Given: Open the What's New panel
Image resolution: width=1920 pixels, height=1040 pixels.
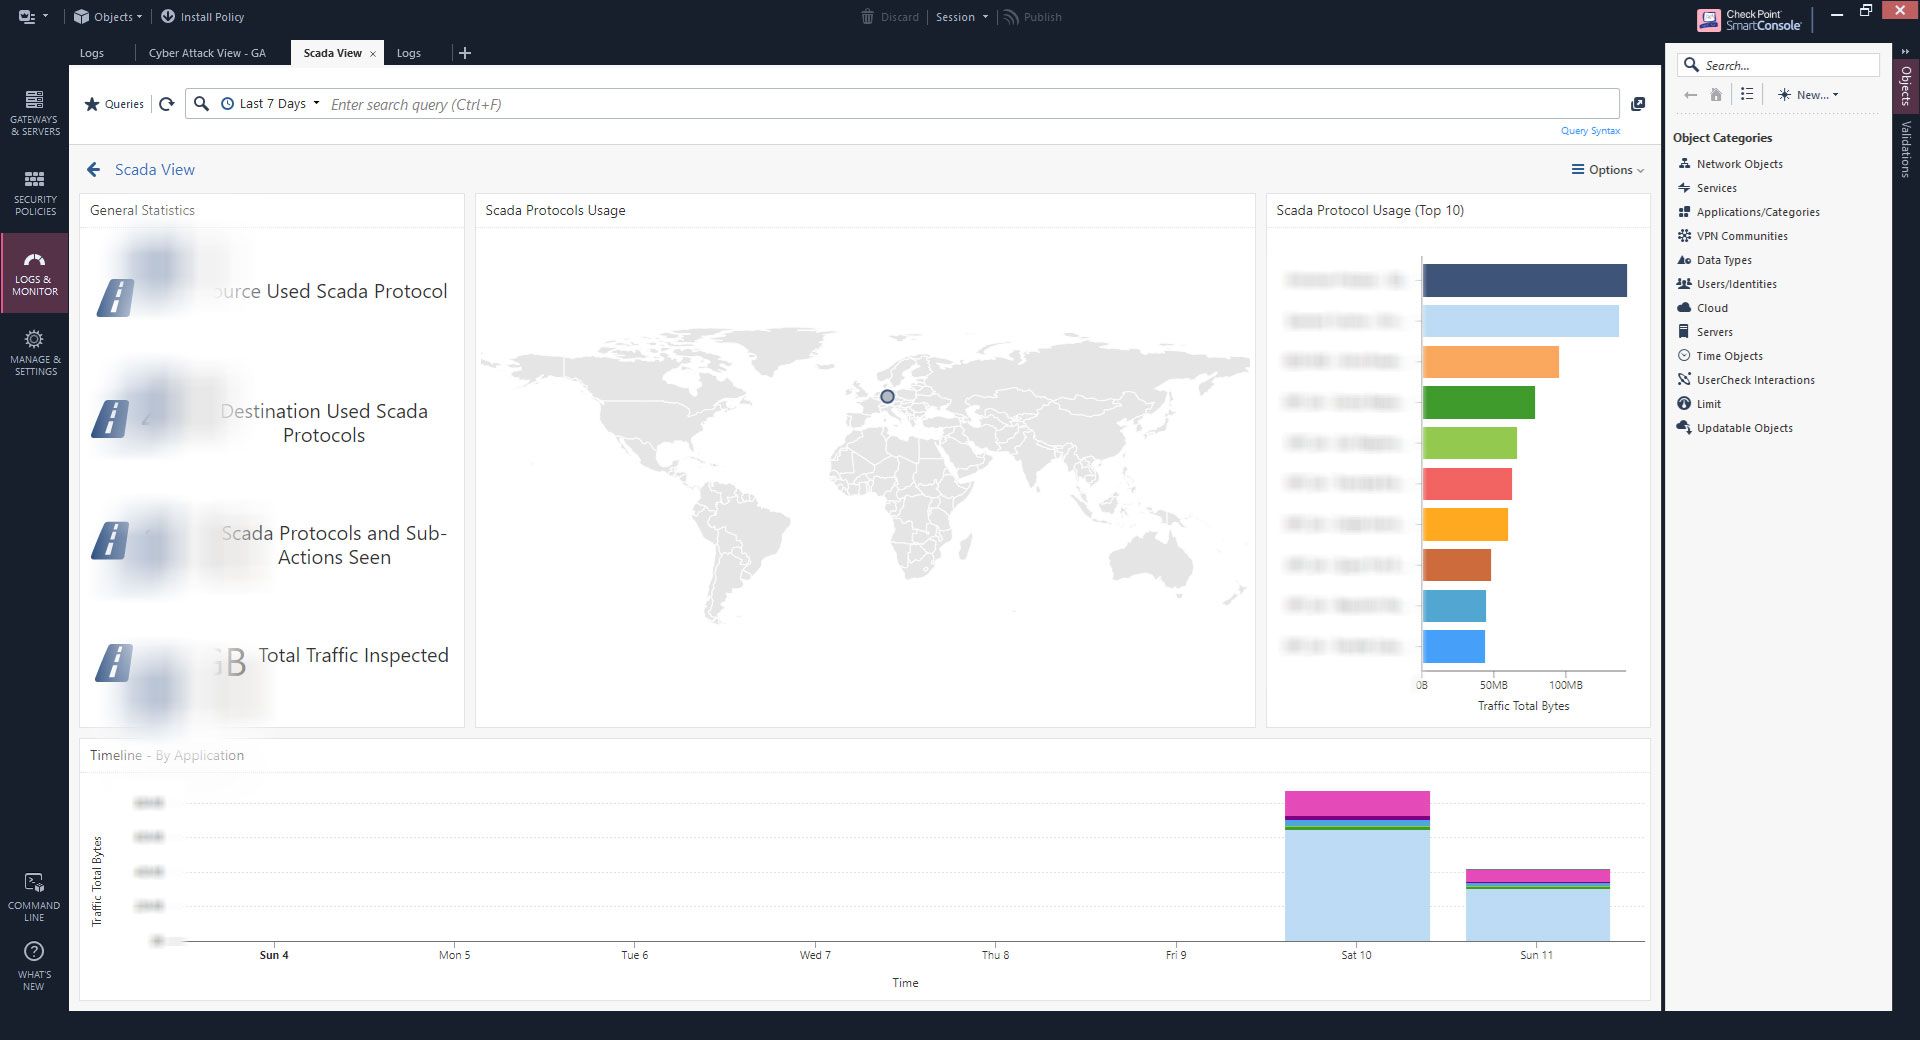Looking at the screenshot, I should pyautogui.click(x=34, y=966).
